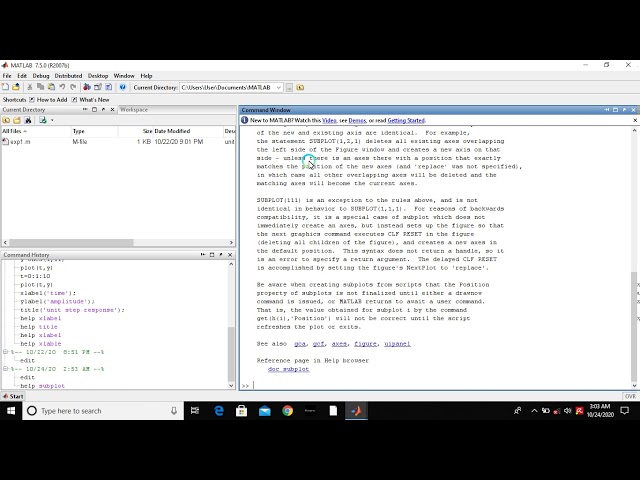Click the New M-file toolbar icon
Image resolution: width=640 pixels, height=480 pixels.
coord(5,87)
